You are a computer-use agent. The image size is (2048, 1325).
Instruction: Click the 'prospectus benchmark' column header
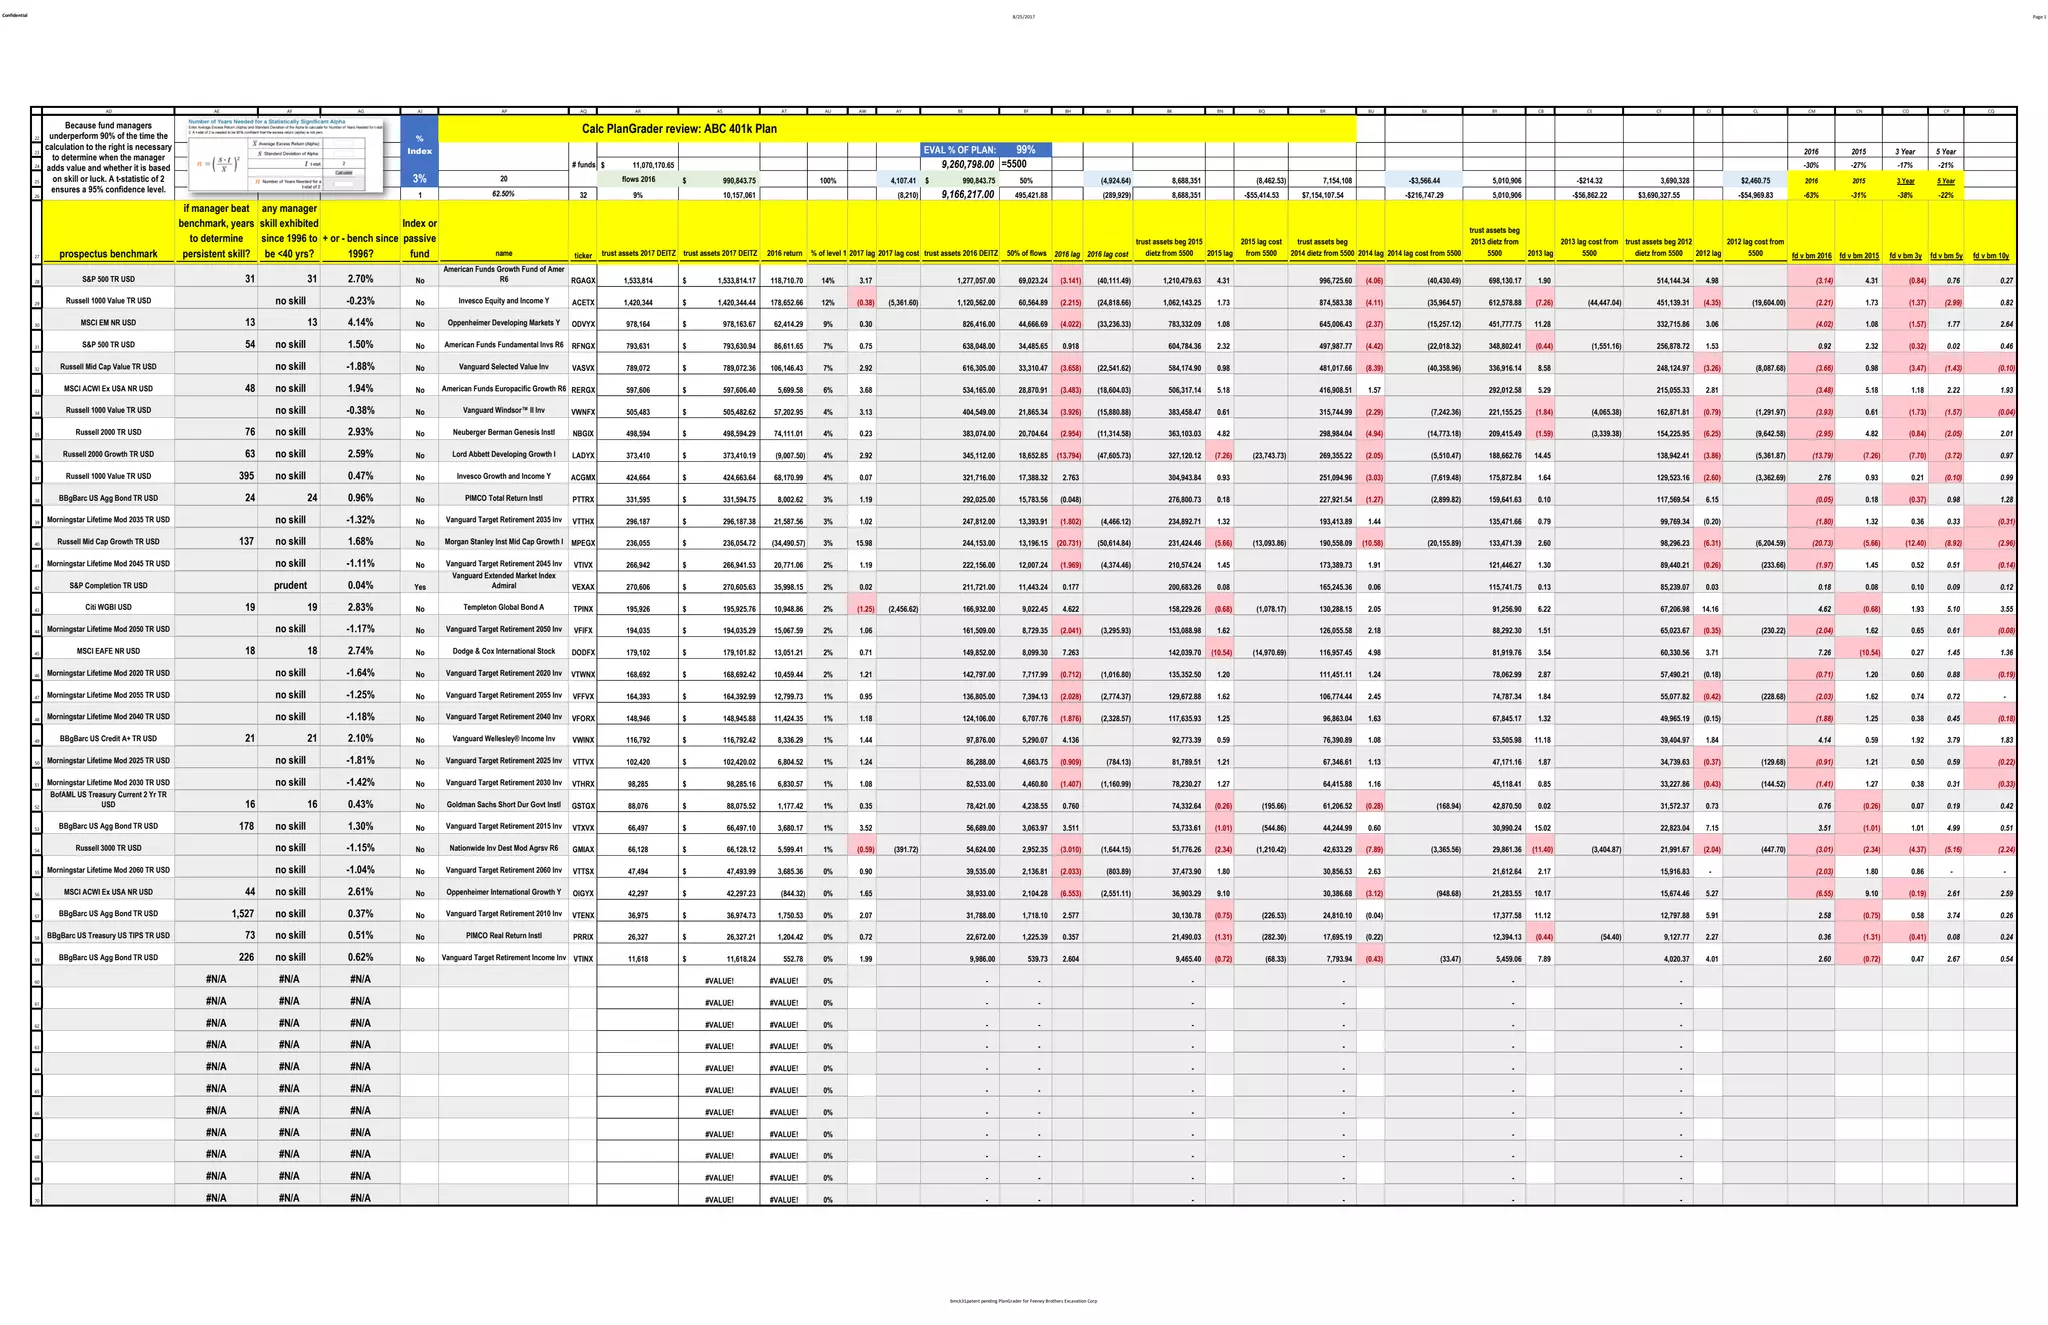tap(108, 254)
